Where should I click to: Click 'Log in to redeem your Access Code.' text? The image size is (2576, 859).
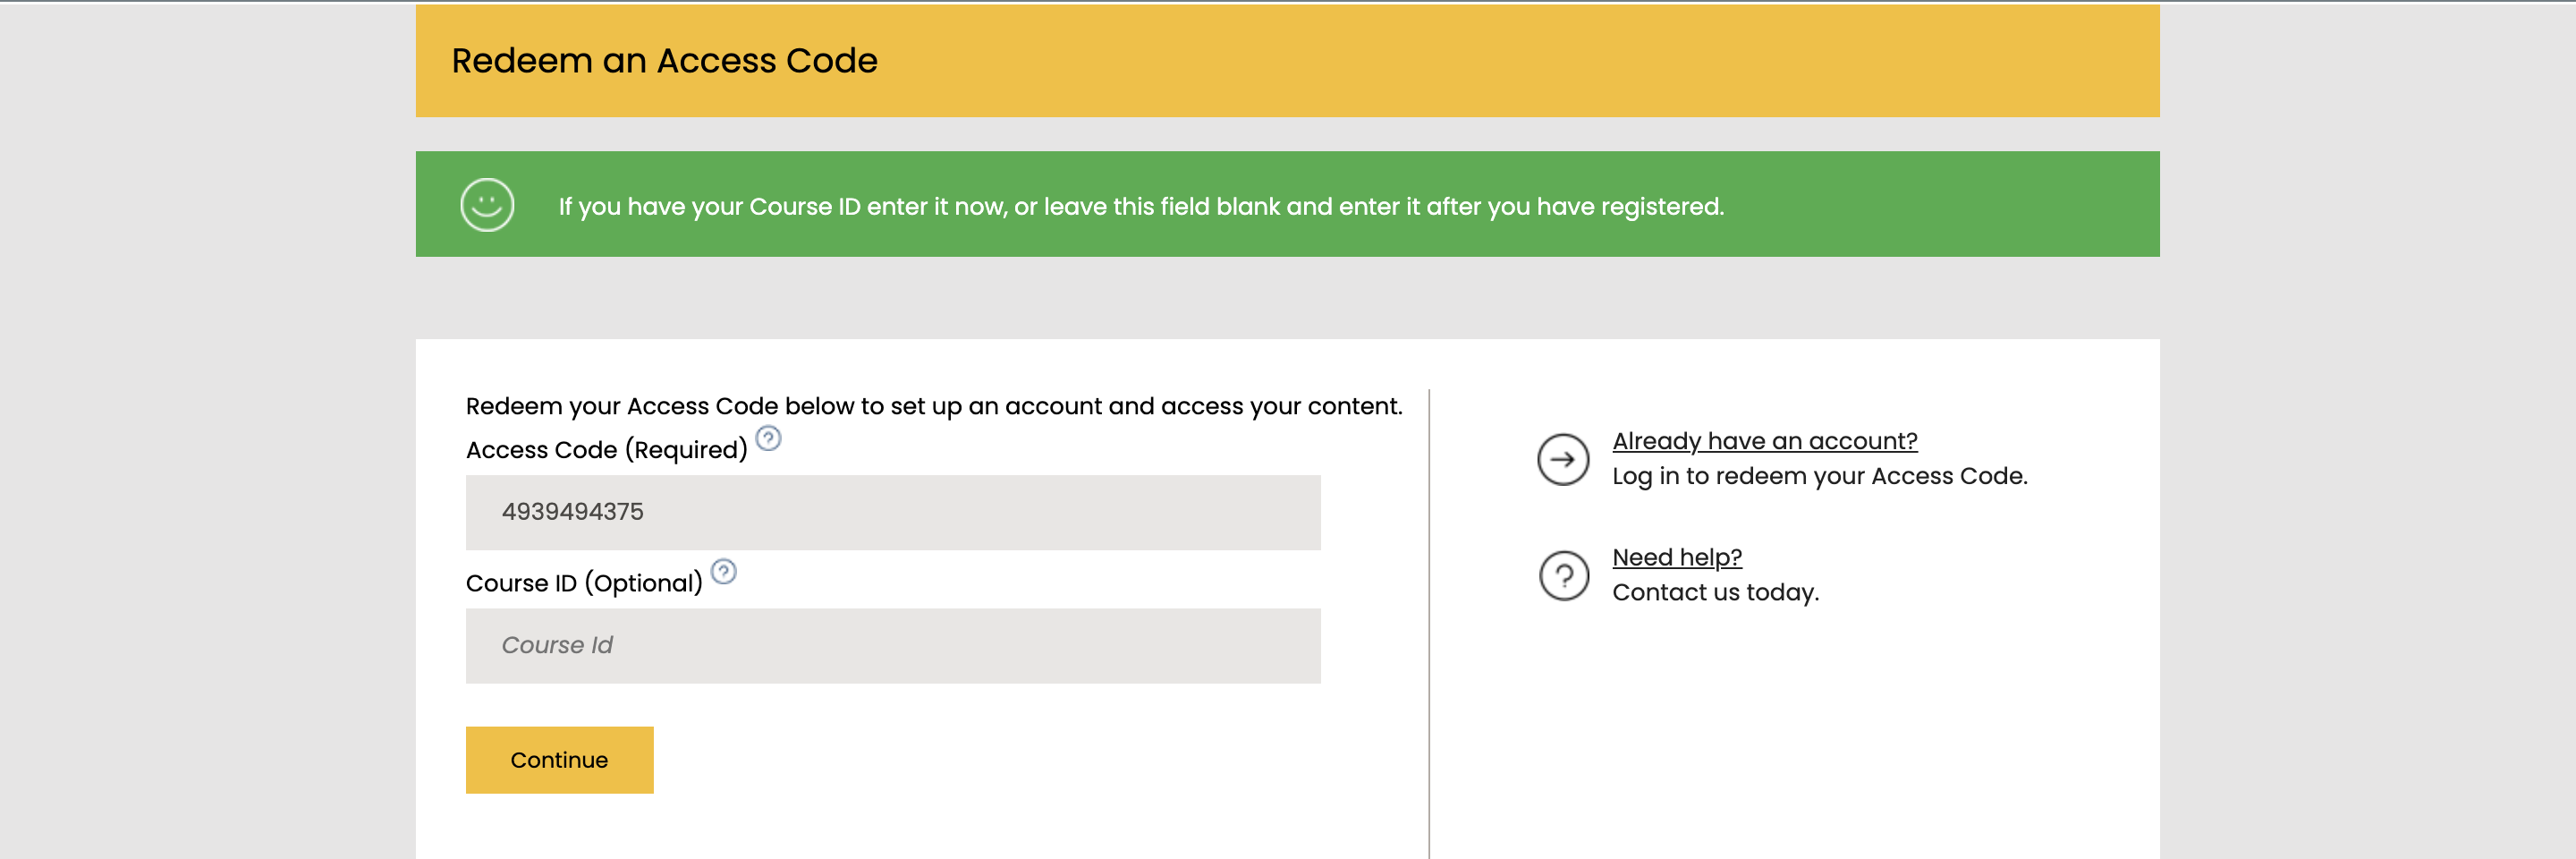(1819, 476)
